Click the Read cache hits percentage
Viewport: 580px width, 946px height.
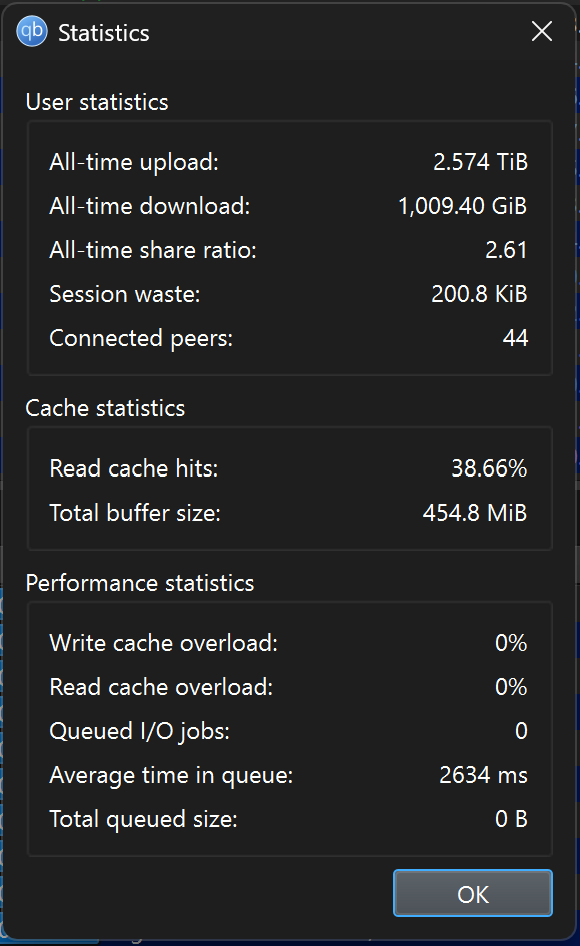(x=489, y=469)
